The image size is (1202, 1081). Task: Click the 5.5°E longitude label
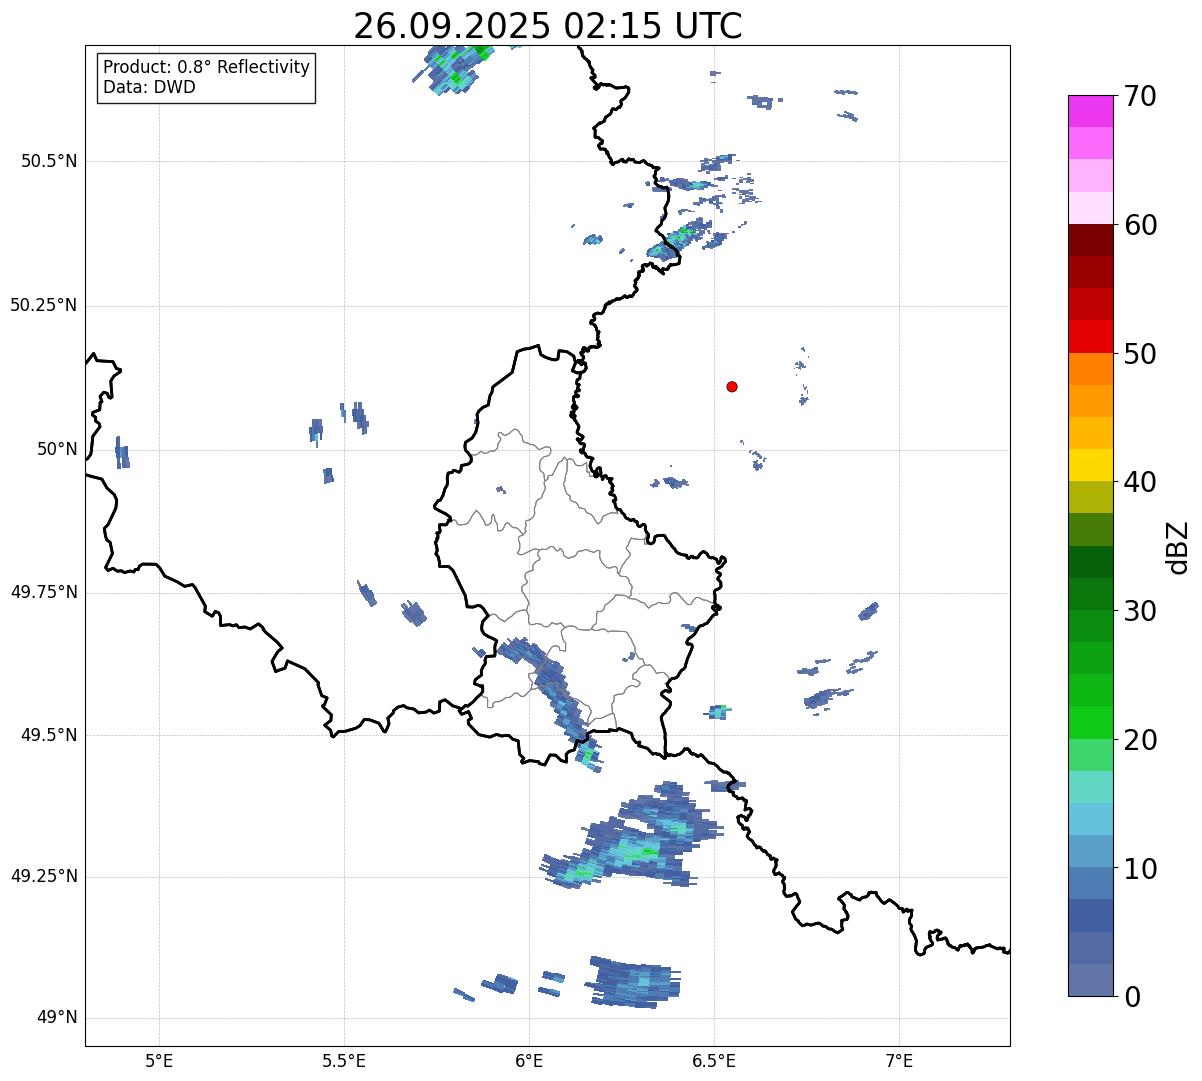[344, 1060]
